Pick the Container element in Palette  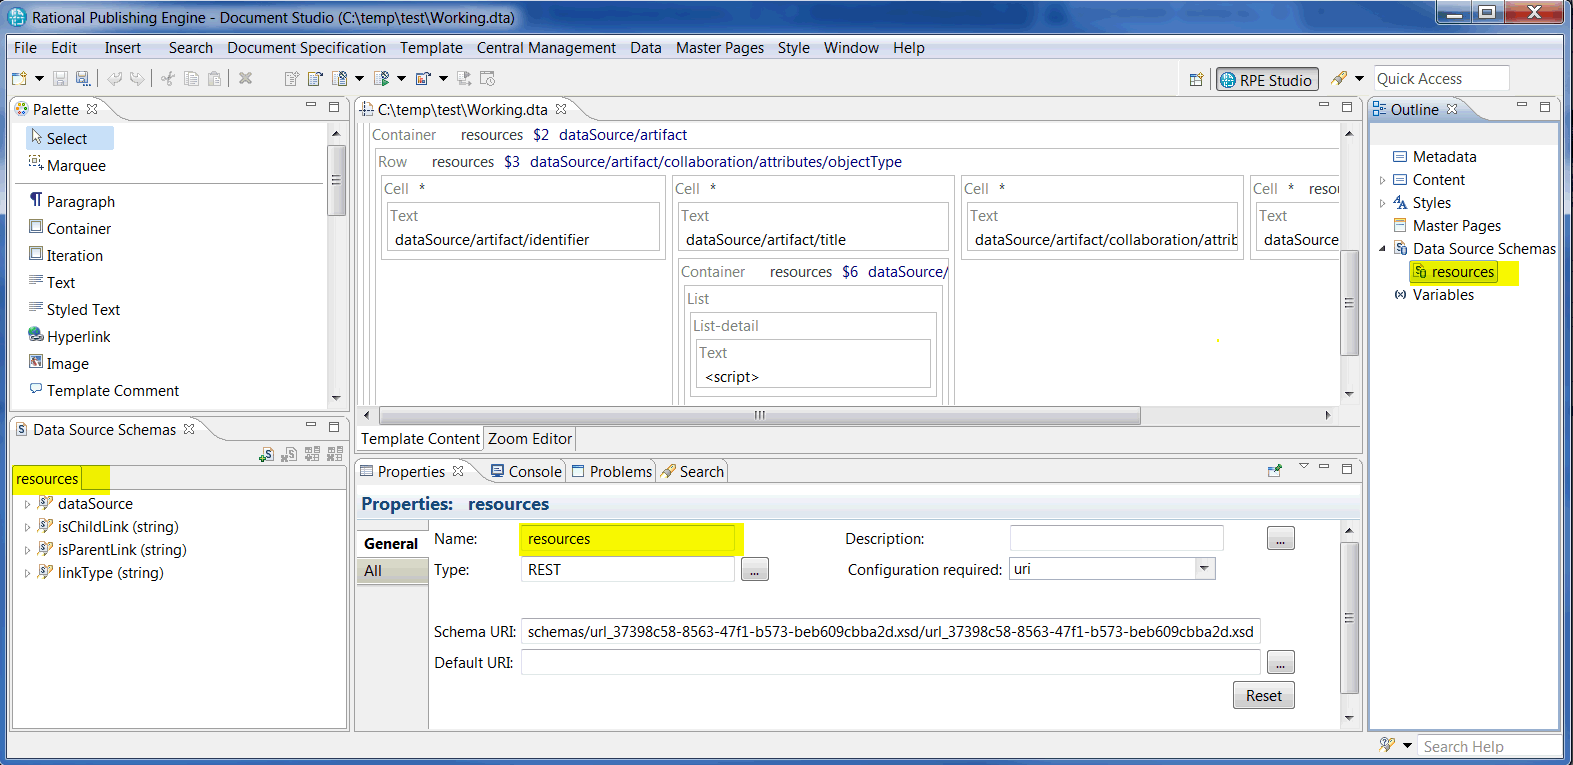(70, 228)
